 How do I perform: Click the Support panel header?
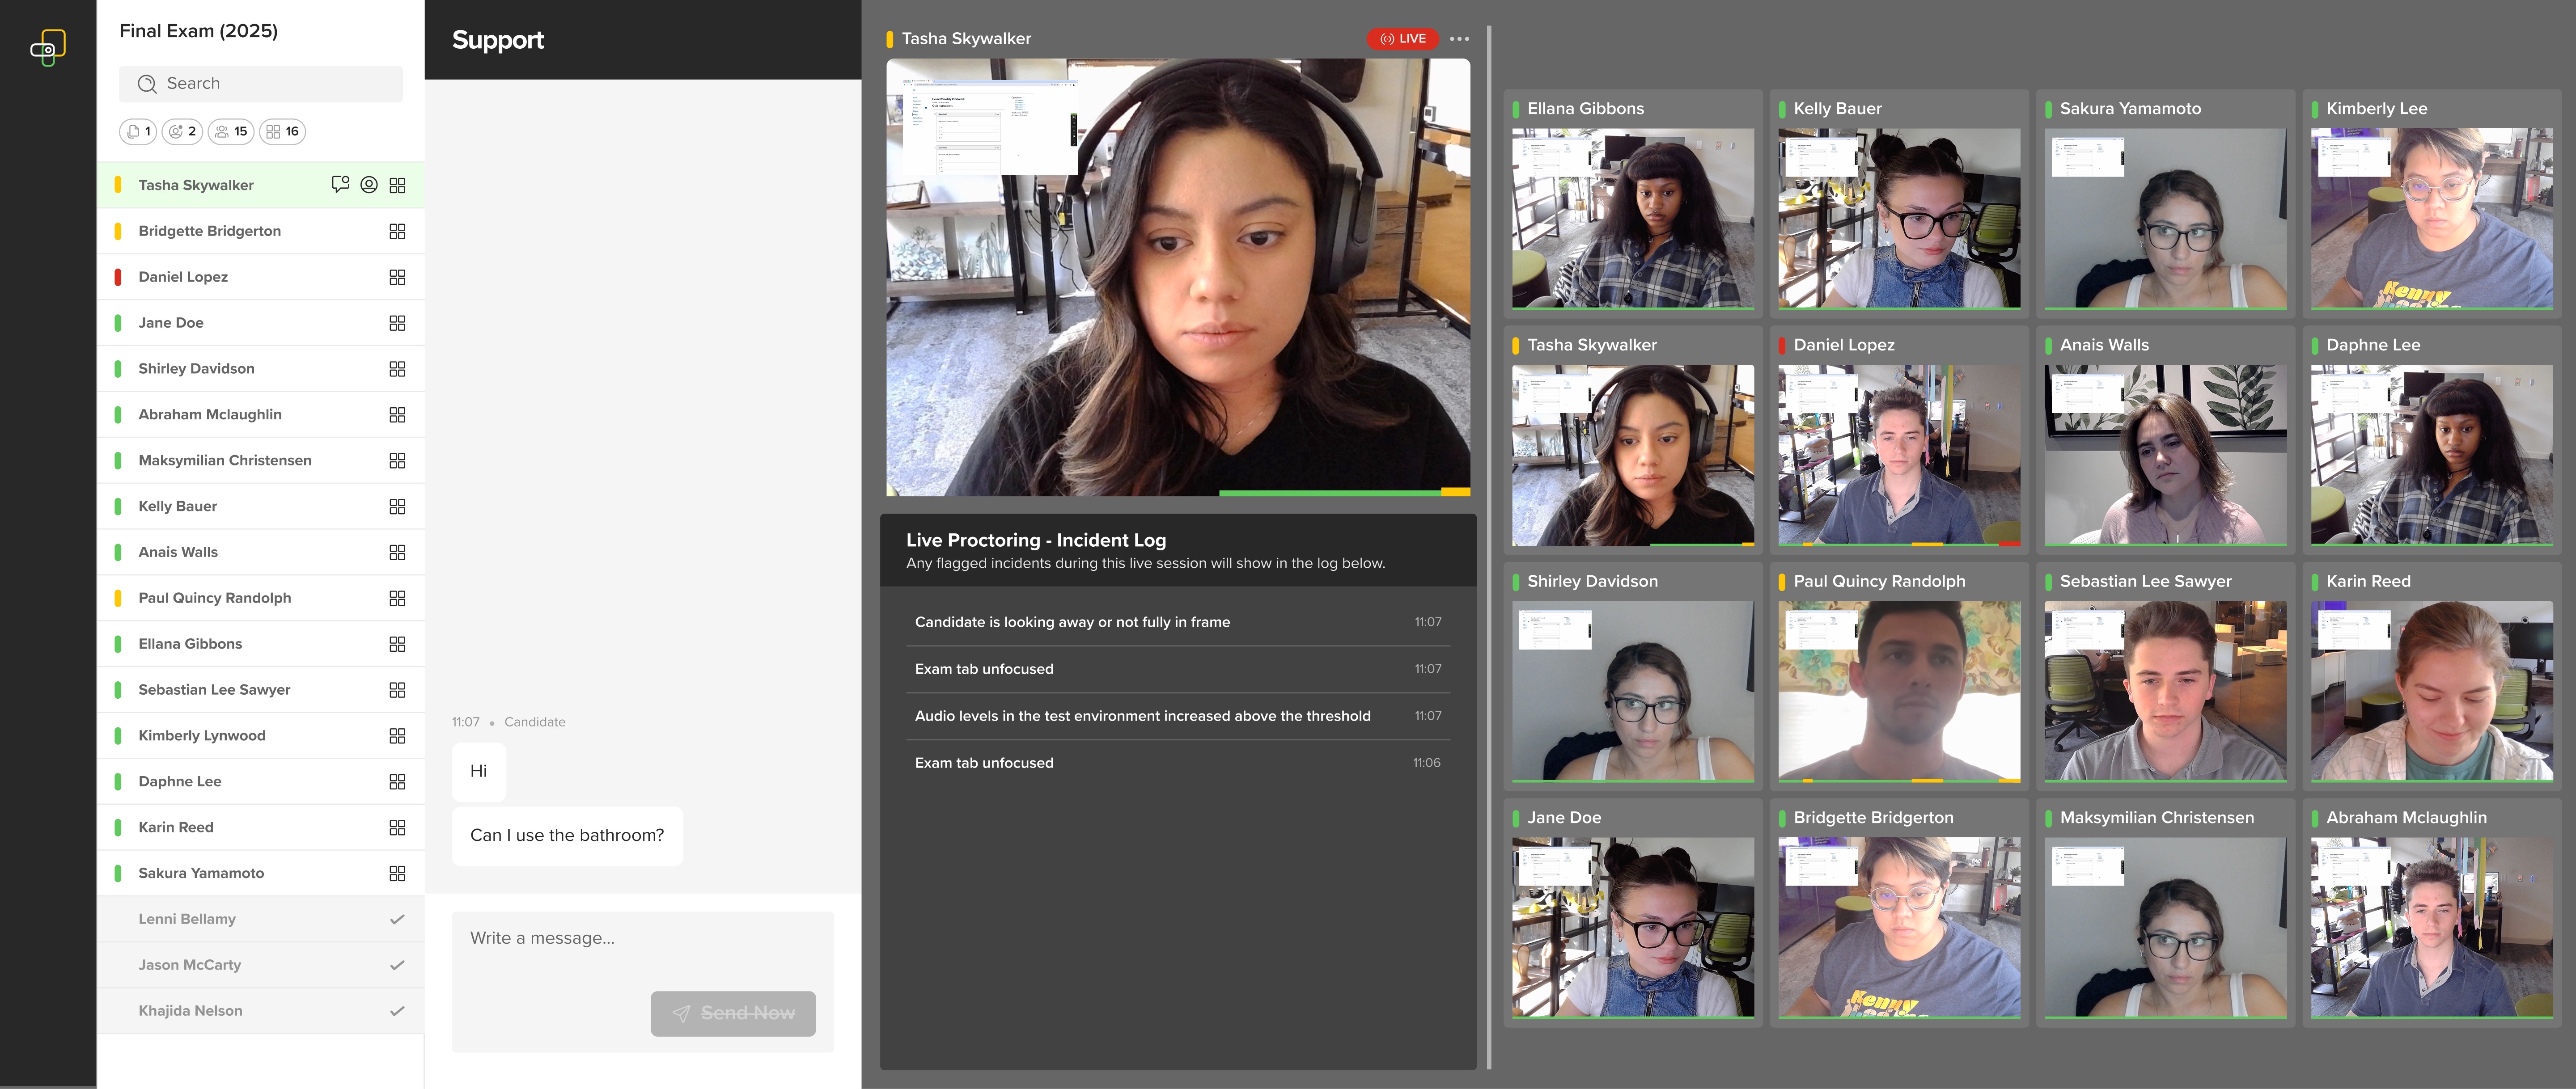click(x=643, y=40)
